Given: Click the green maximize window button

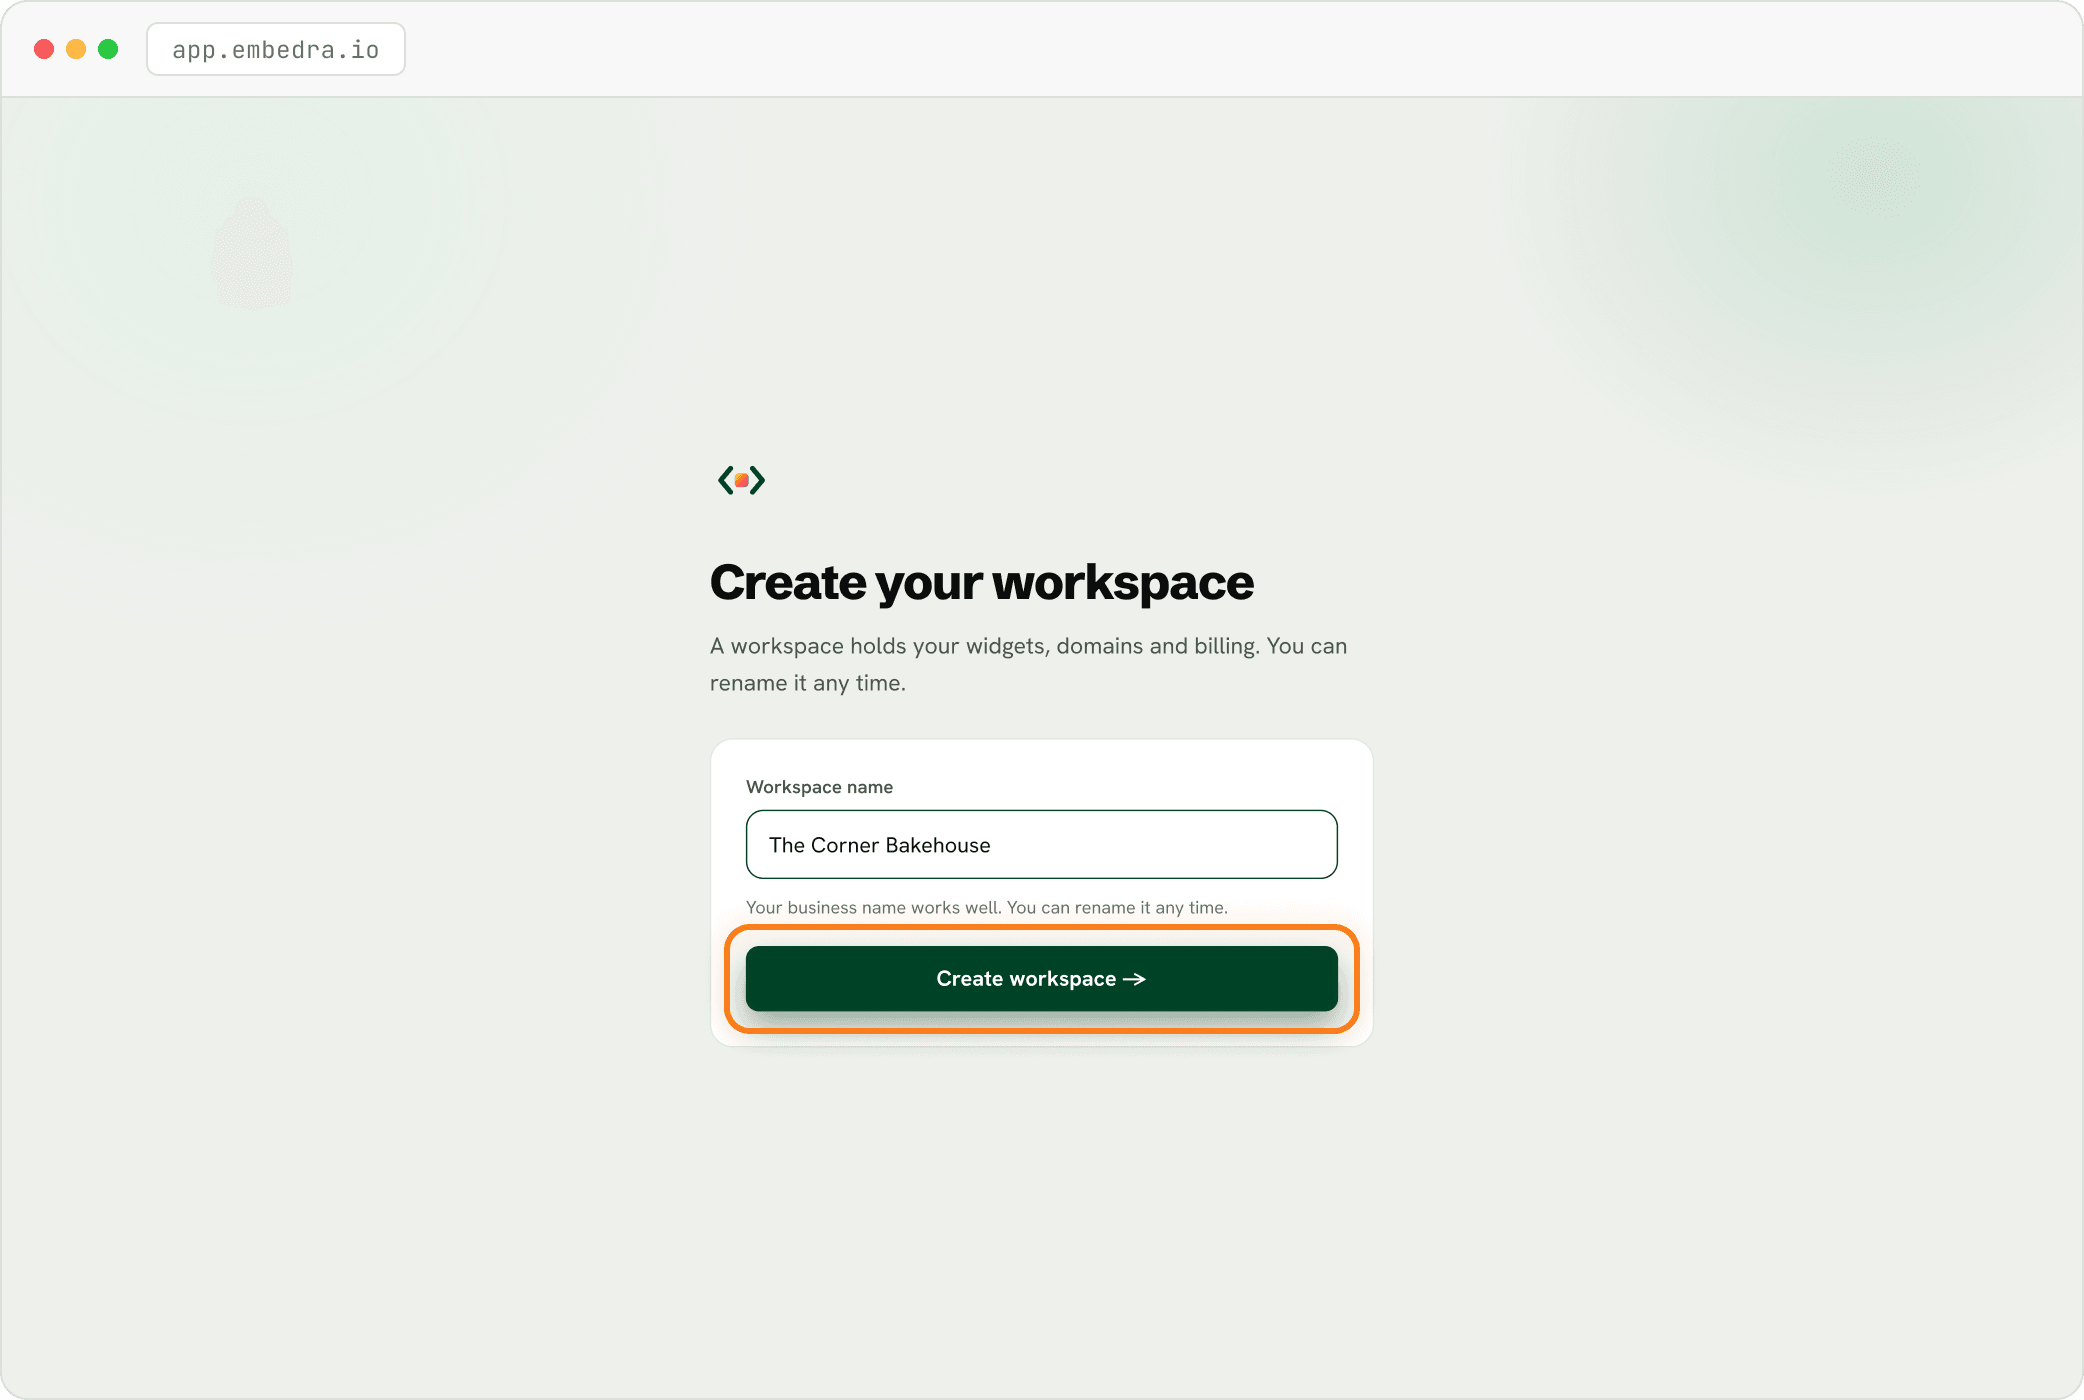Looking at the screenshot, I should [x=108, y=49].
